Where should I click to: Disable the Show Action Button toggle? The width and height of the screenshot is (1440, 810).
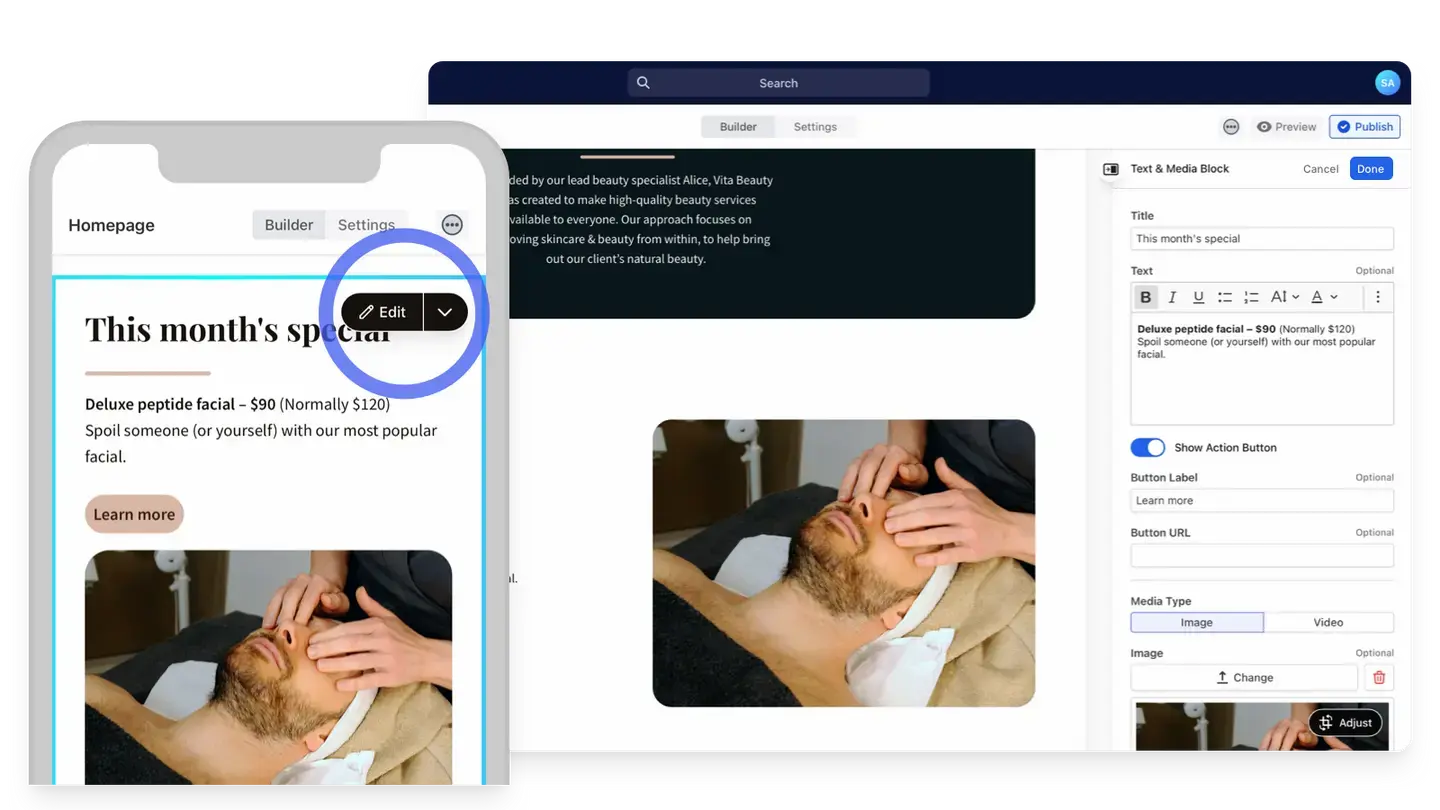tap(1147, 447)
